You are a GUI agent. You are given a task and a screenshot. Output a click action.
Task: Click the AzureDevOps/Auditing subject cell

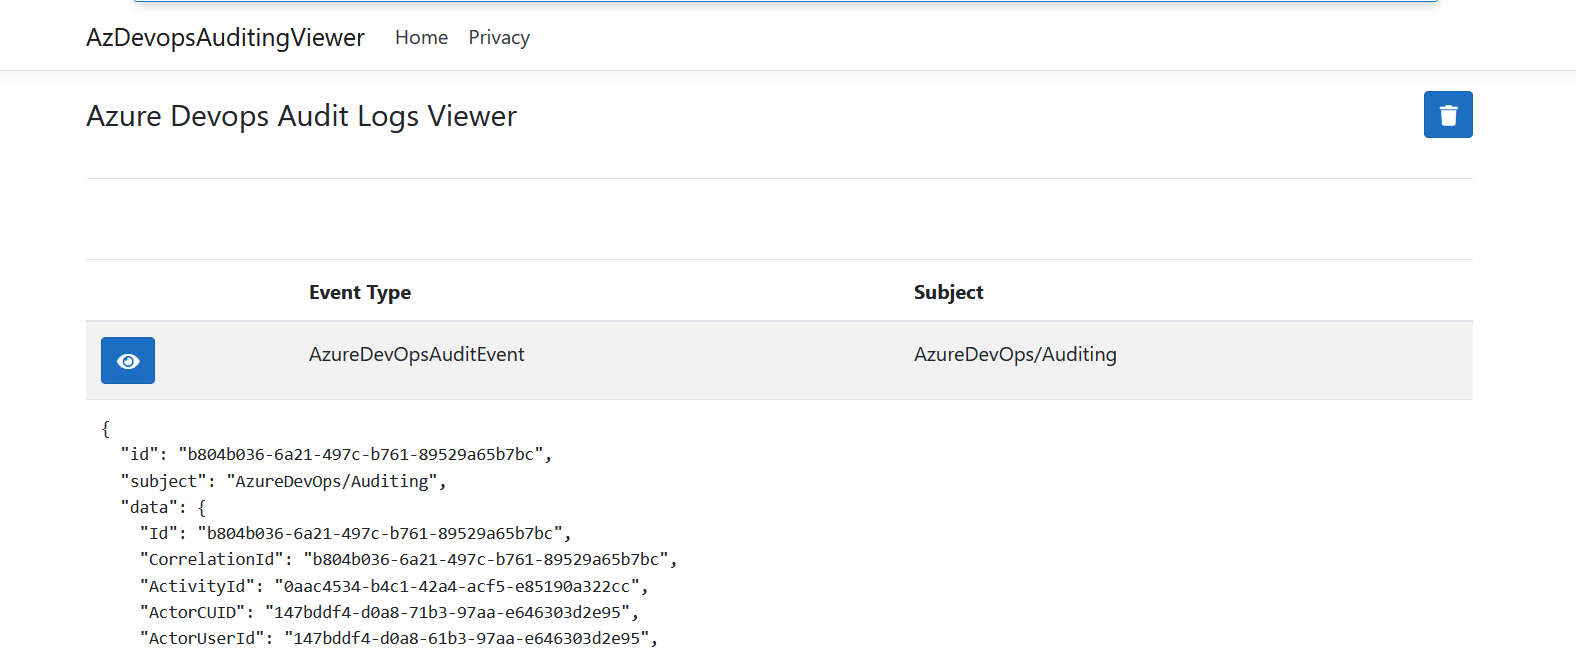tap(1015, 355)
